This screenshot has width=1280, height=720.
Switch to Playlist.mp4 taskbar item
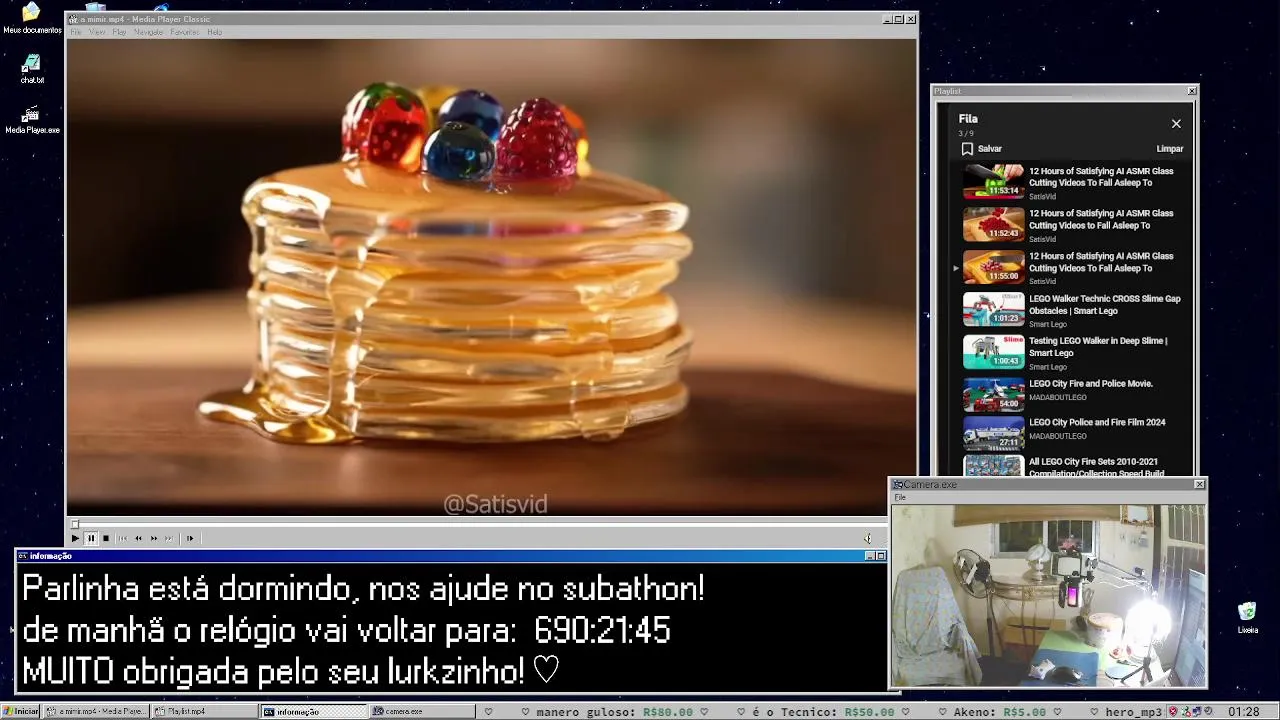(204, 712)
